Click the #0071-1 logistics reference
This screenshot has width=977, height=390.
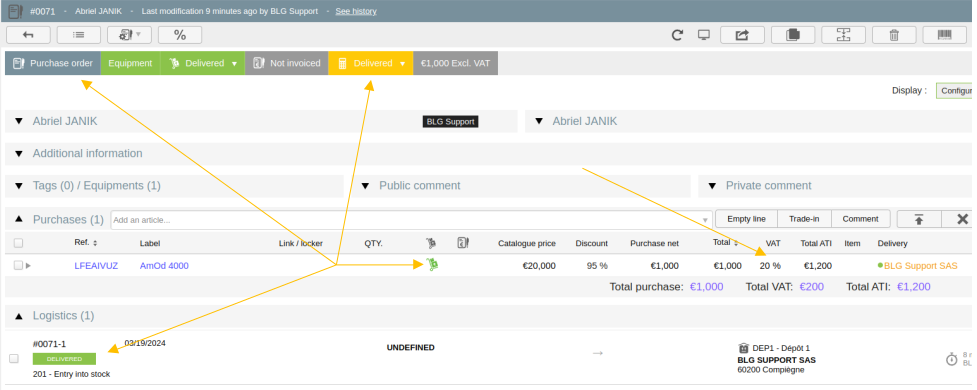point(49,344)
